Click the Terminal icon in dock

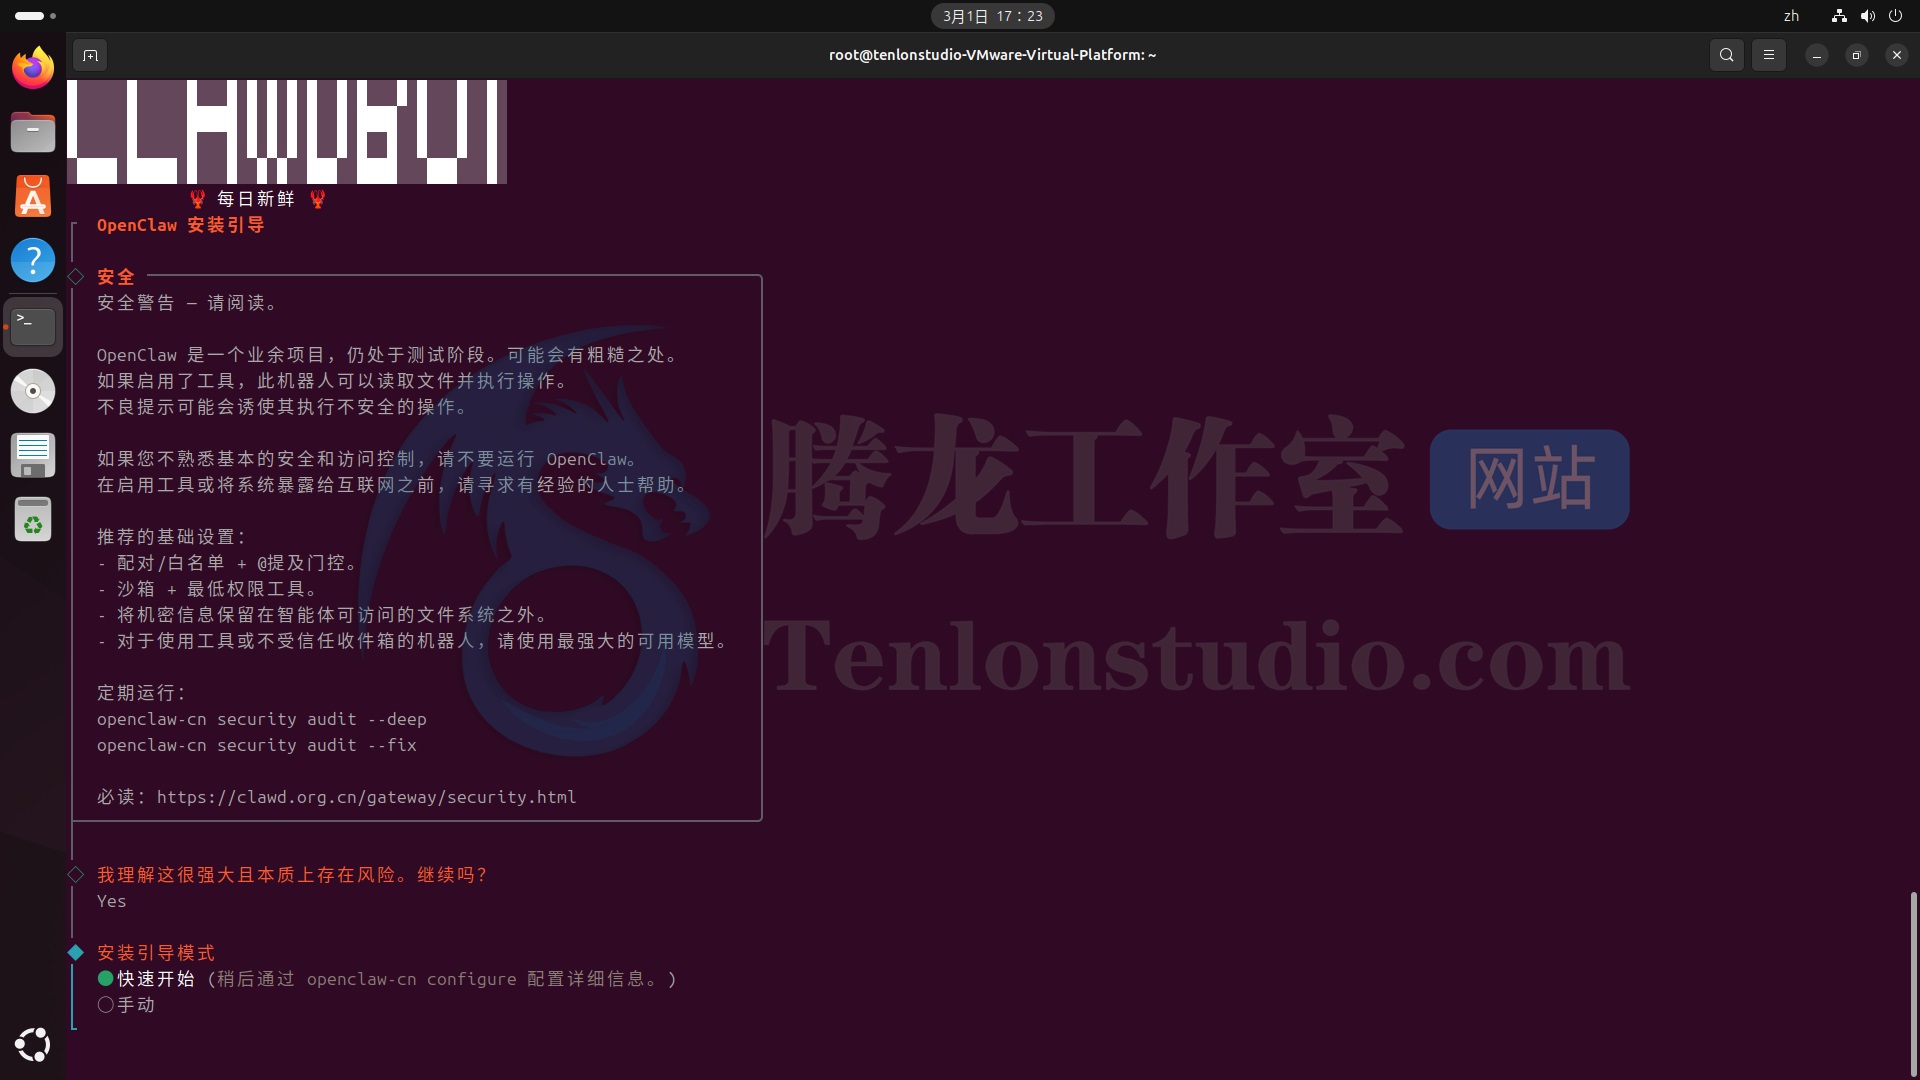[x=33, y=326]
